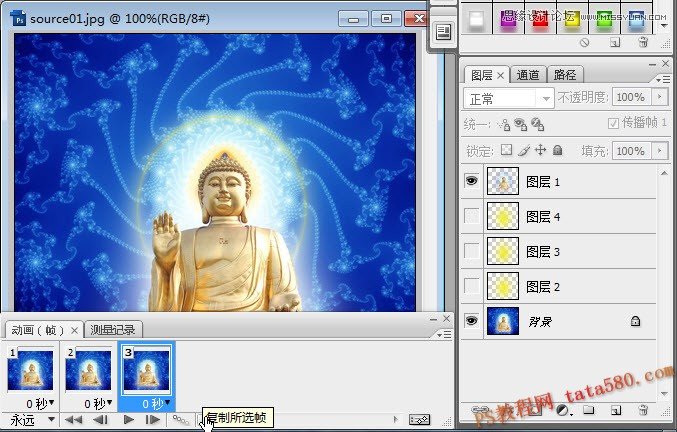Expand more styles arrow in Styles panel
This screenshot has height=432, width=677.
tap(664, 26)
